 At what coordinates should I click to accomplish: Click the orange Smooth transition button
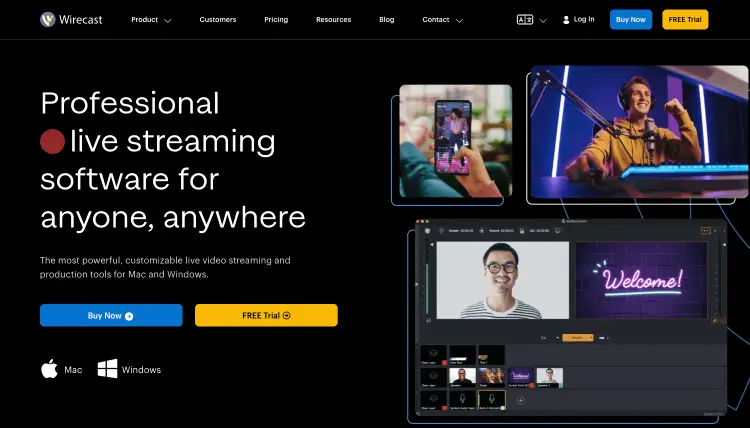(x=576, y=338)
